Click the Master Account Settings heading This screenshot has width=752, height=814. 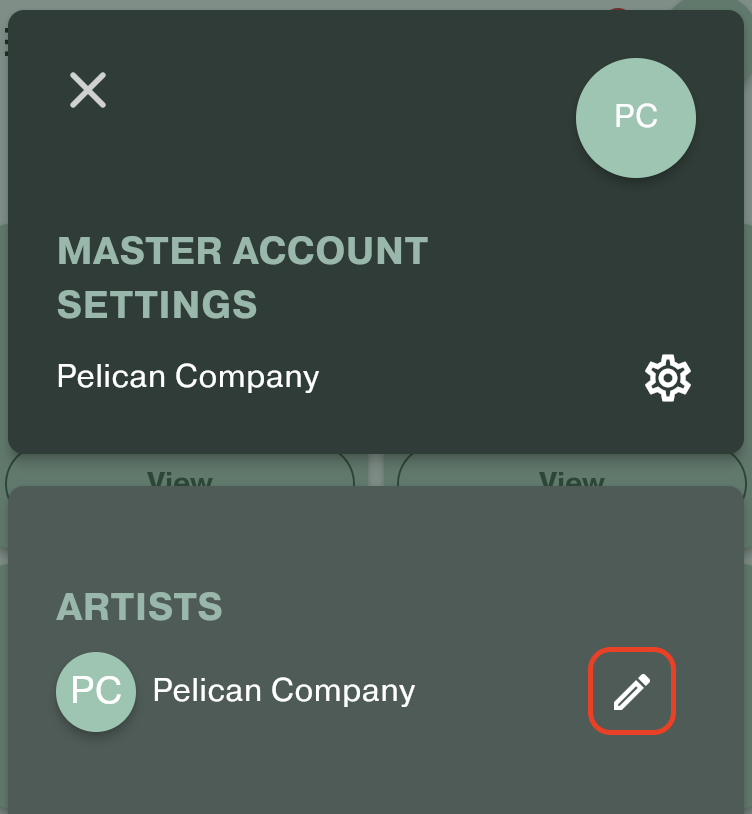242,277
